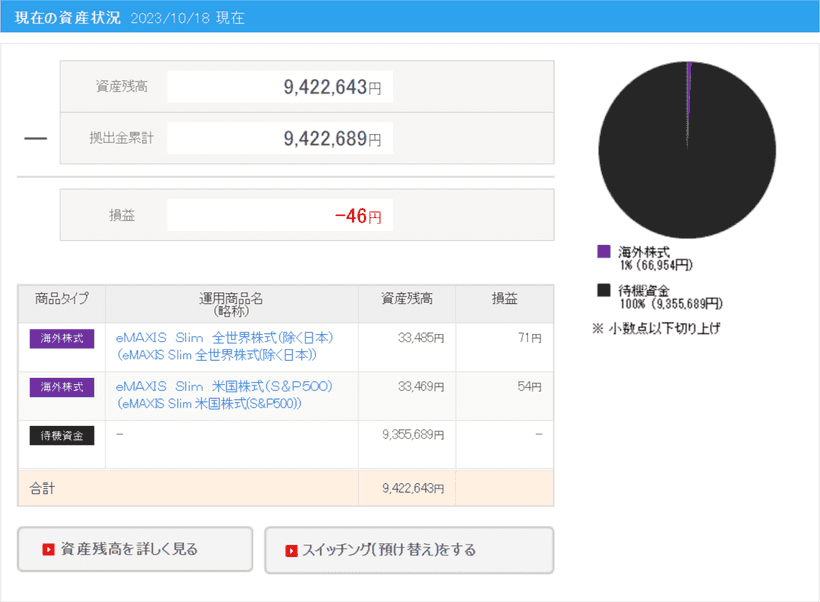This screenshot has height=602, width=820.
Task: Click the black 待機資金 legend marker
Action: pyautogui.click(x=602, y=289)
